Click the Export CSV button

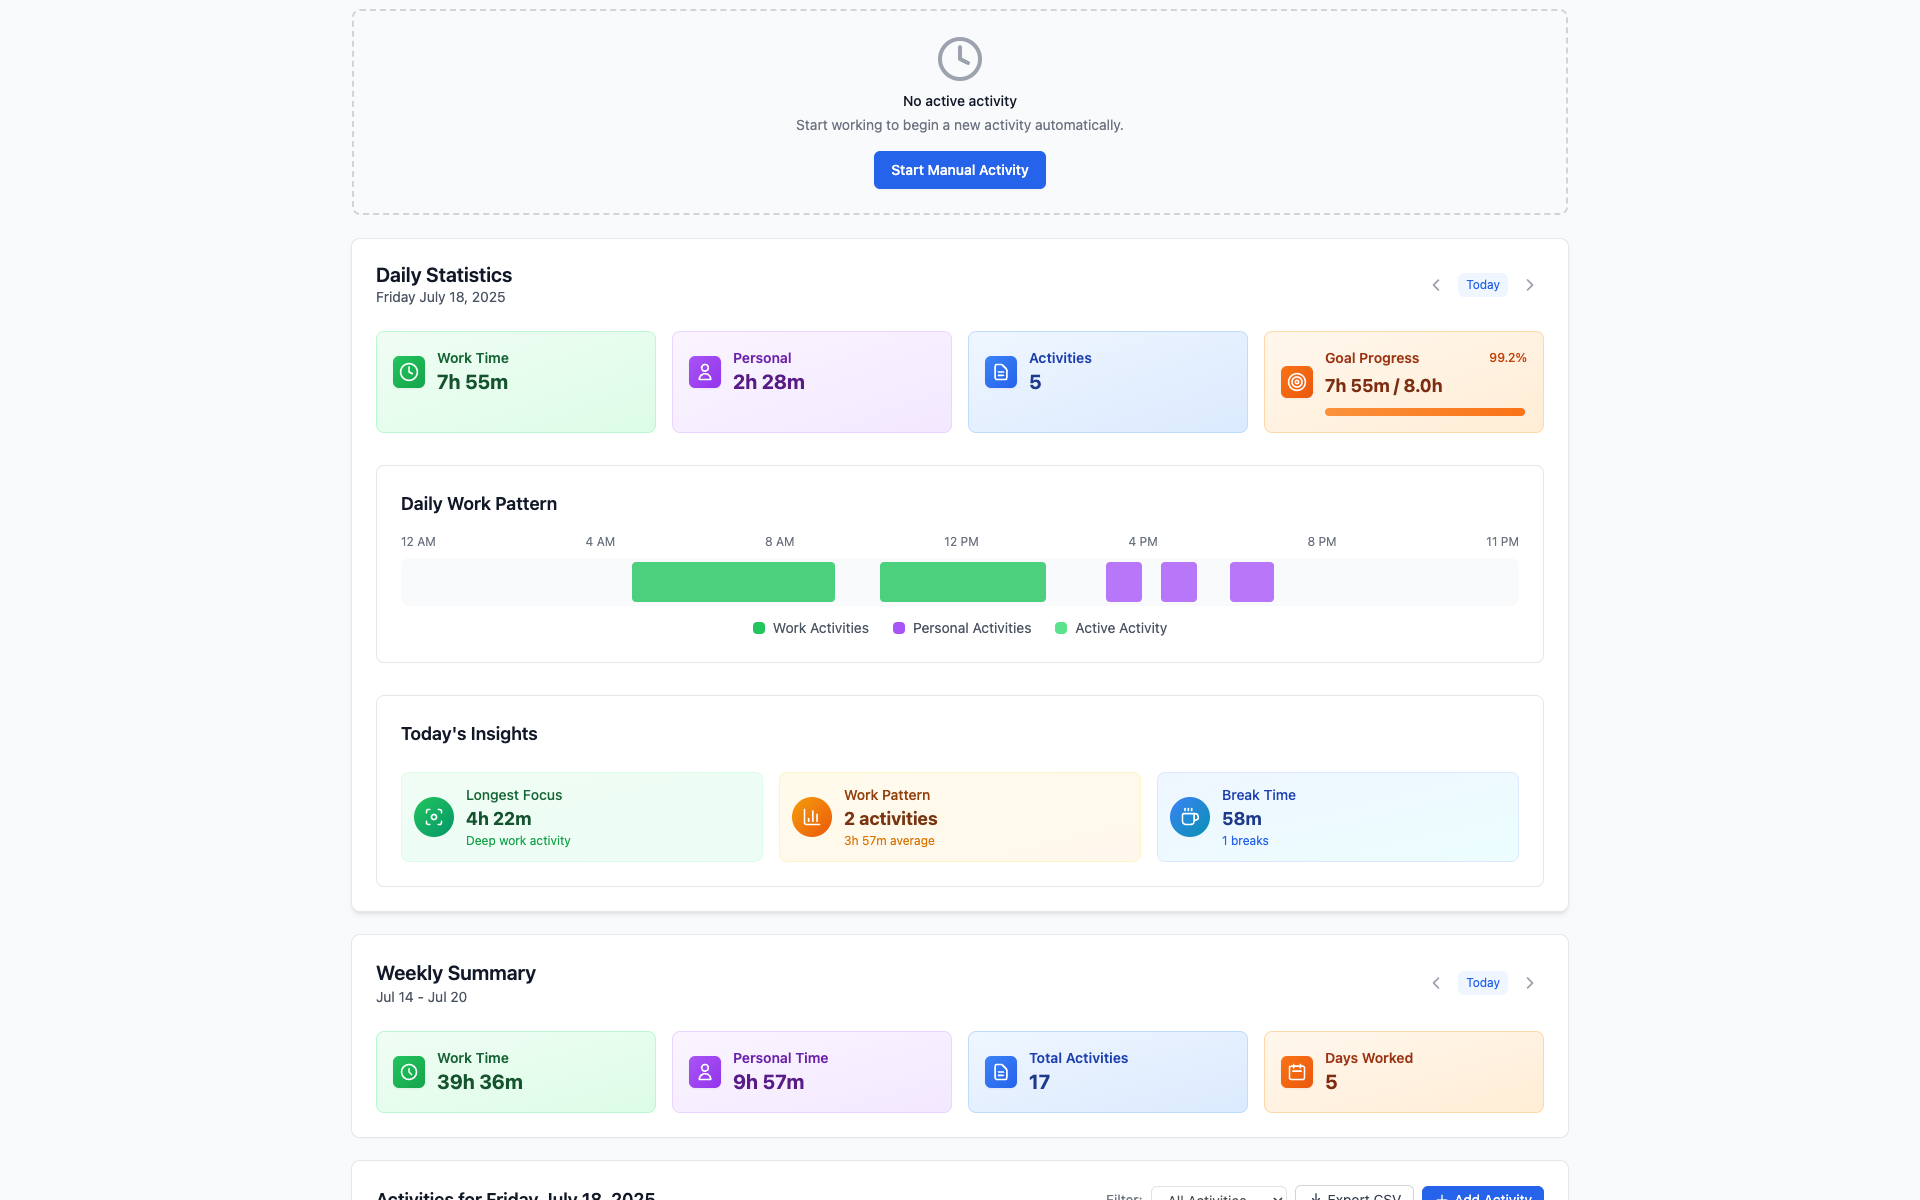pyautogui.click(x=1354, y=1194)
